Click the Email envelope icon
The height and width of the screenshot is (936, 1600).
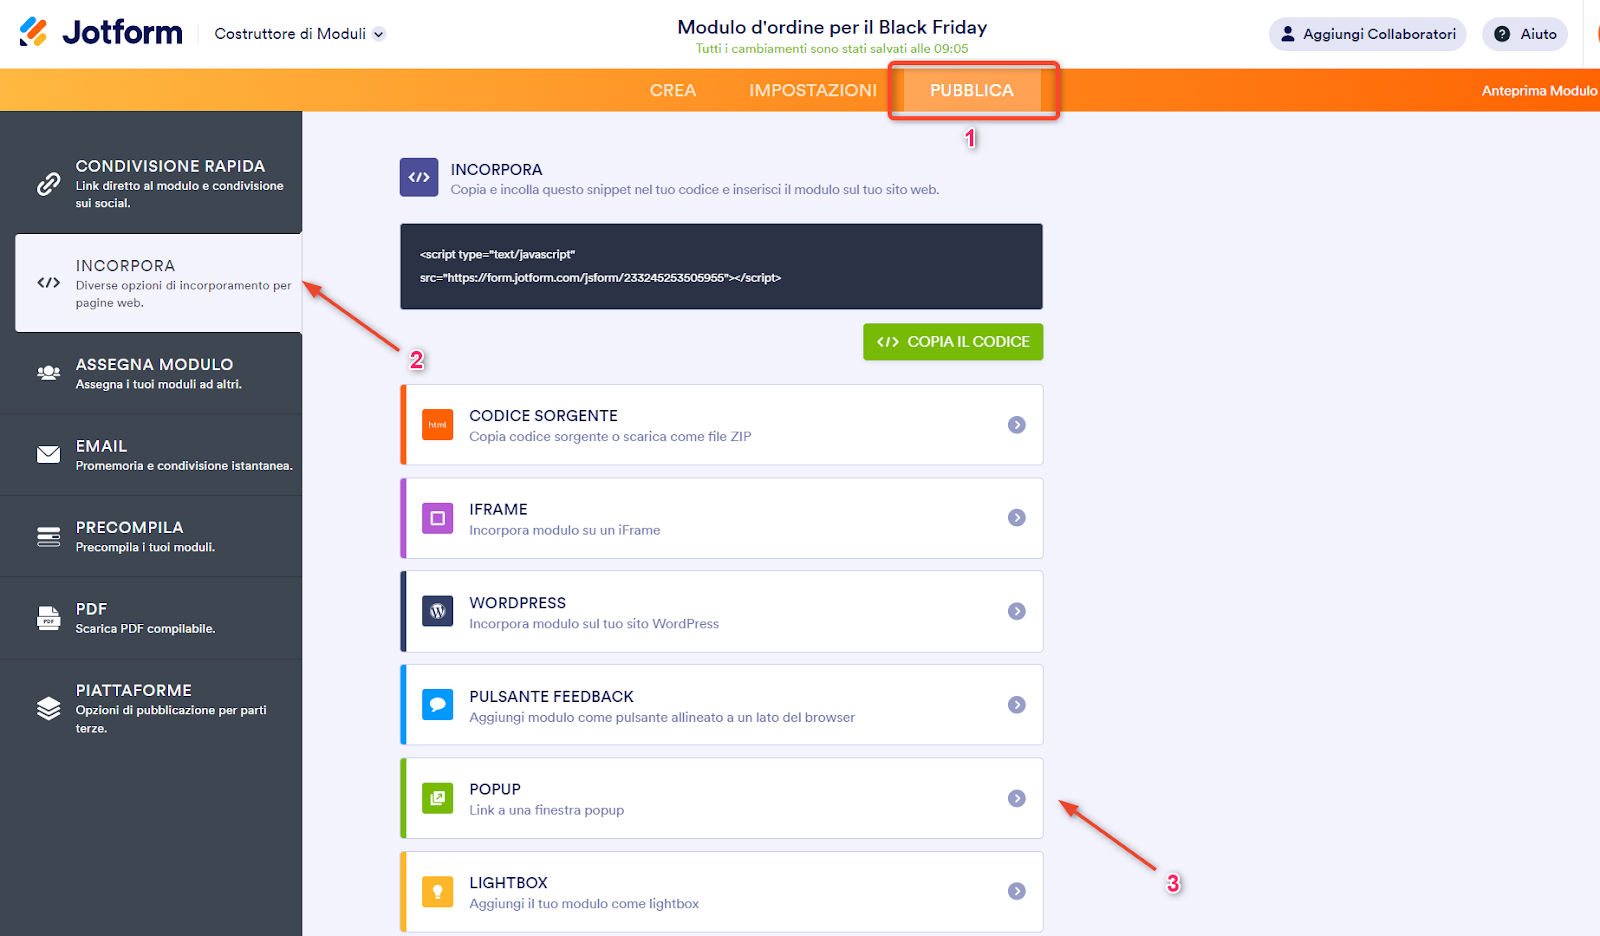point(48,454)
